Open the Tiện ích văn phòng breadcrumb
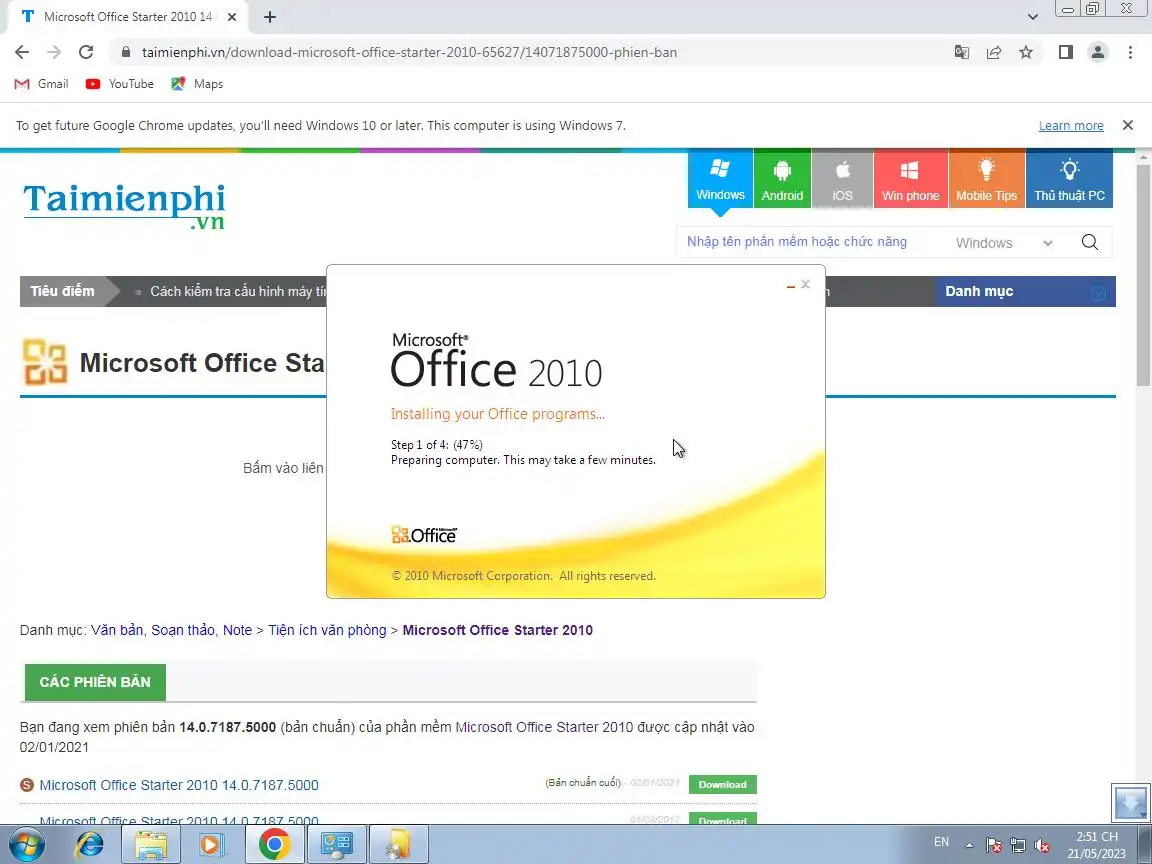1152x864 pixels. [327, 630]
